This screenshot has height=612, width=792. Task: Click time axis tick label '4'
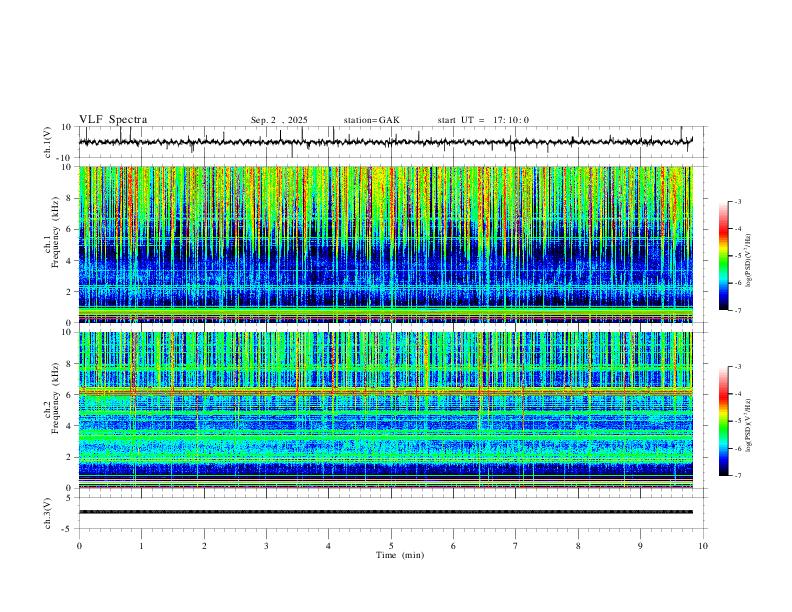[329, 546]
